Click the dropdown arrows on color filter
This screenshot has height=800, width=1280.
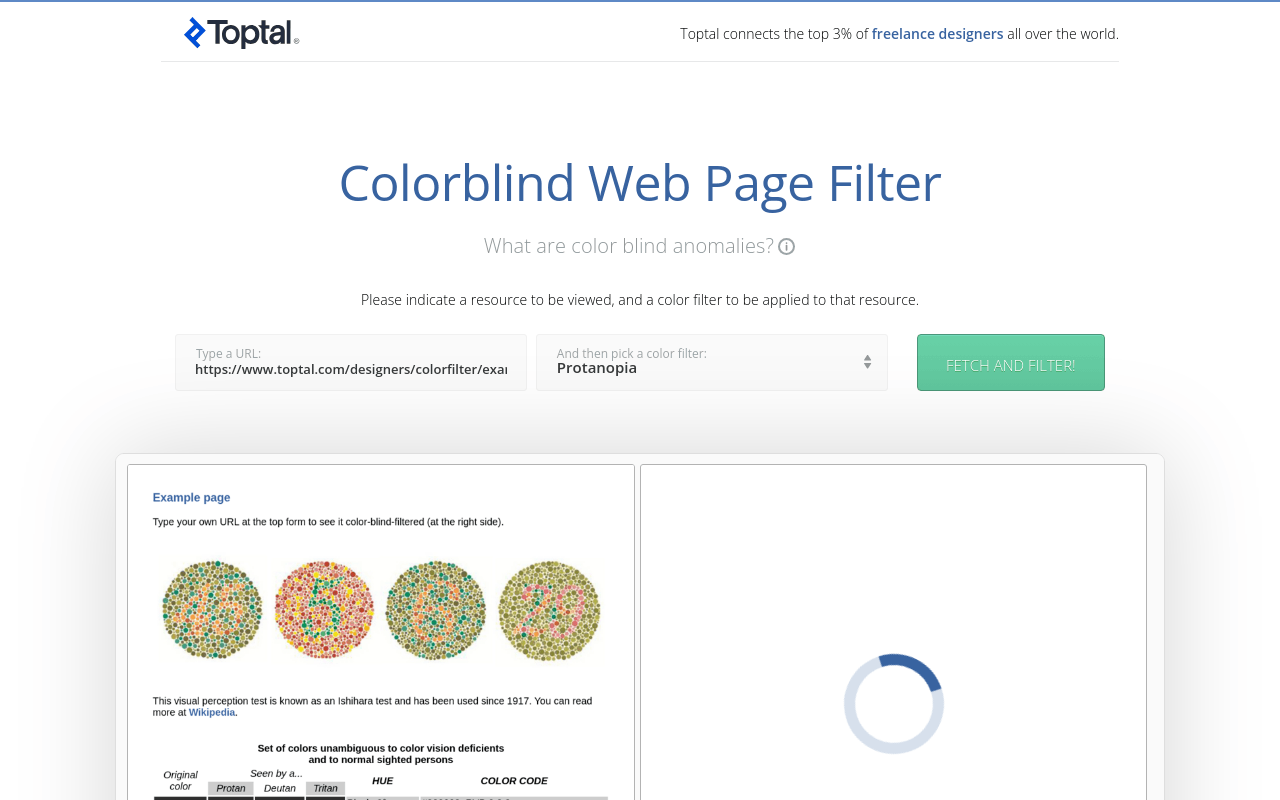coord(867,362)
